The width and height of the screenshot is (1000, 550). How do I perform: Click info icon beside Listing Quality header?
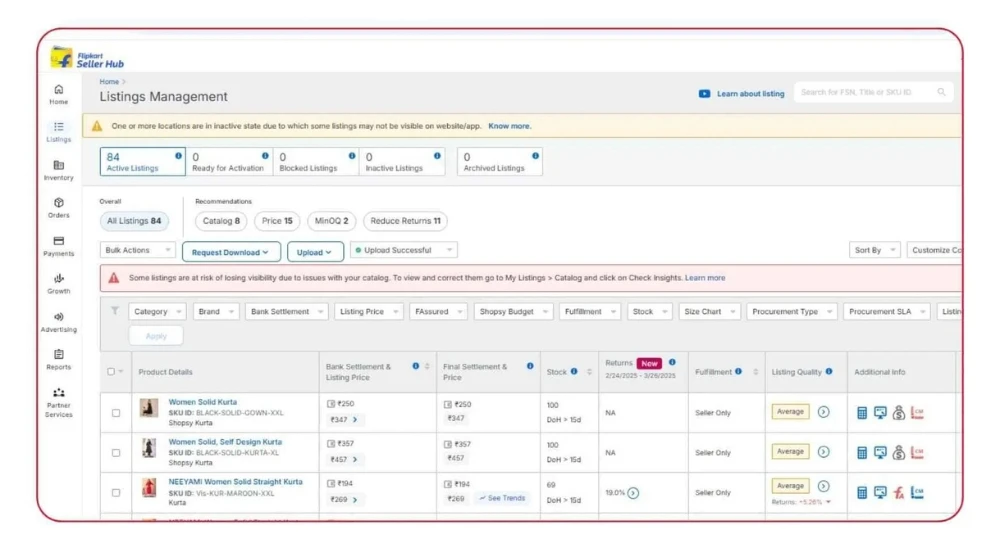(x=829, y=371)
